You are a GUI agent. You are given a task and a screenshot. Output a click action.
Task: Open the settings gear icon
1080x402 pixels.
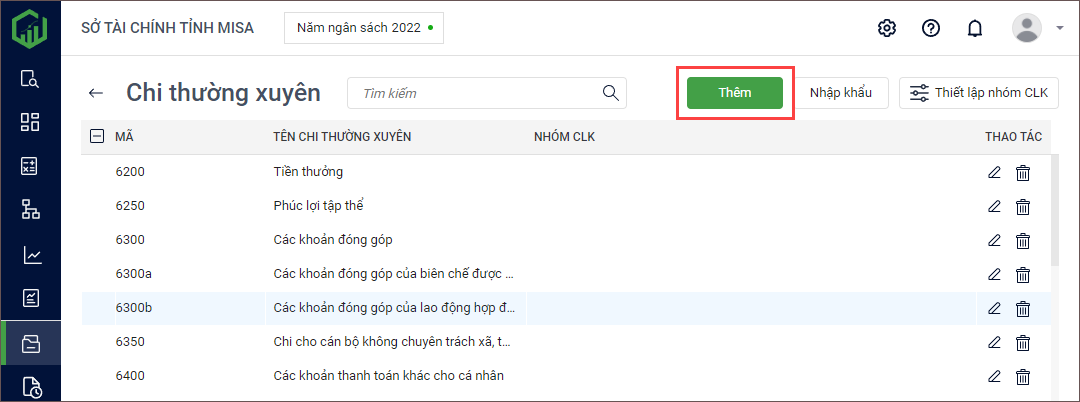tap(886, 28)
